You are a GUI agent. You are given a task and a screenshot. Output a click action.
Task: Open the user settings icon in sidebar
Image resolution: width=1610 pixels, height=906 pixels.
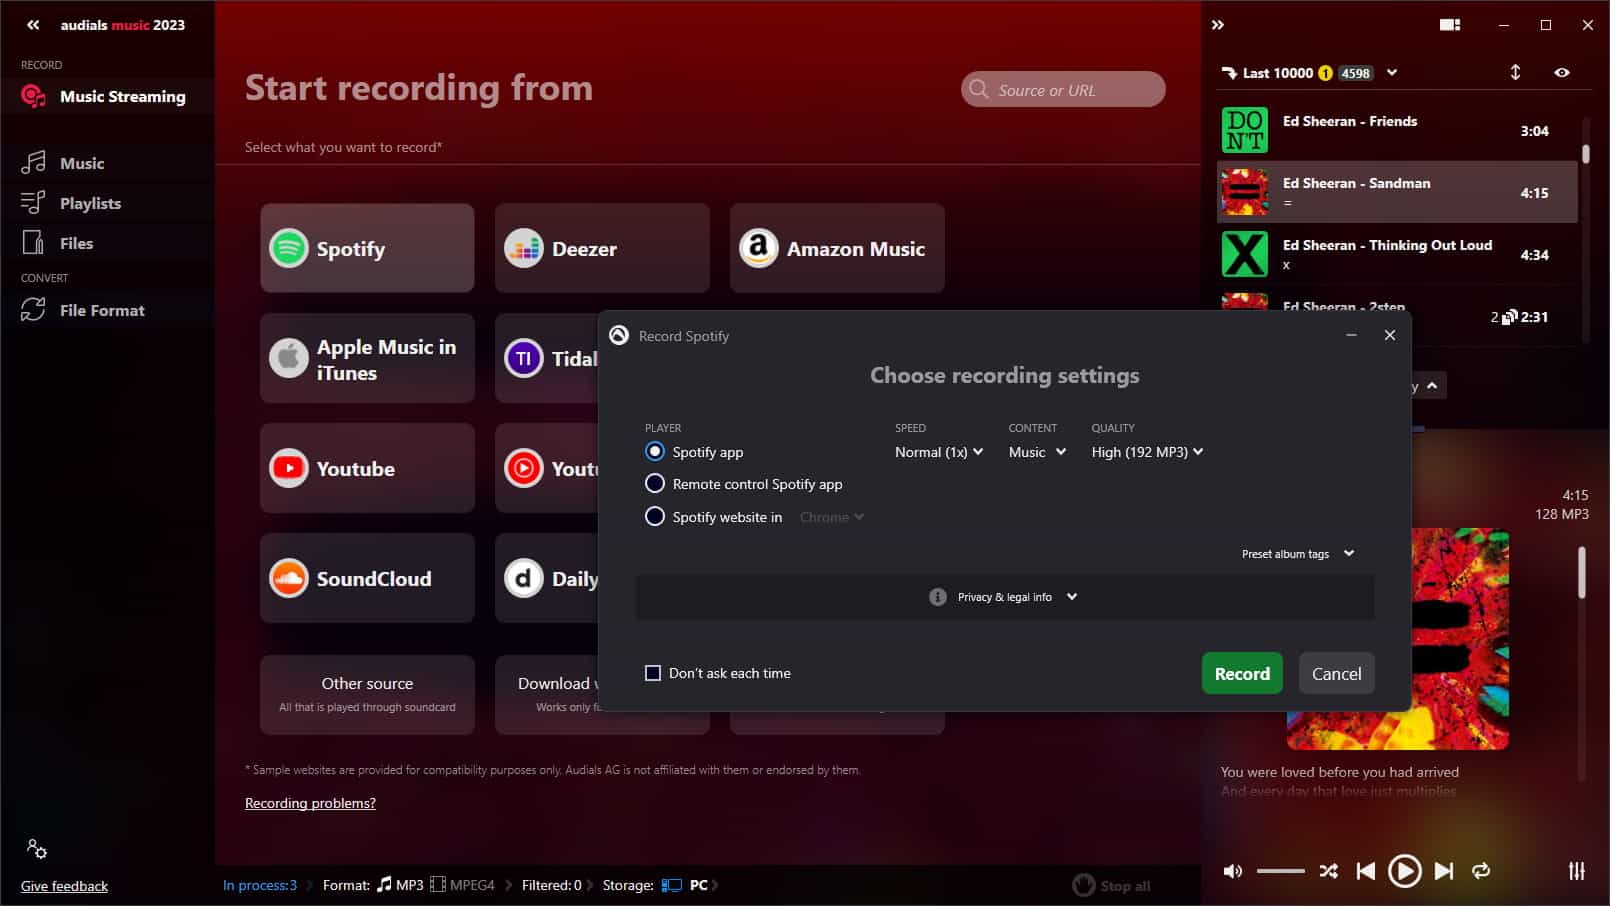[37, 849]
